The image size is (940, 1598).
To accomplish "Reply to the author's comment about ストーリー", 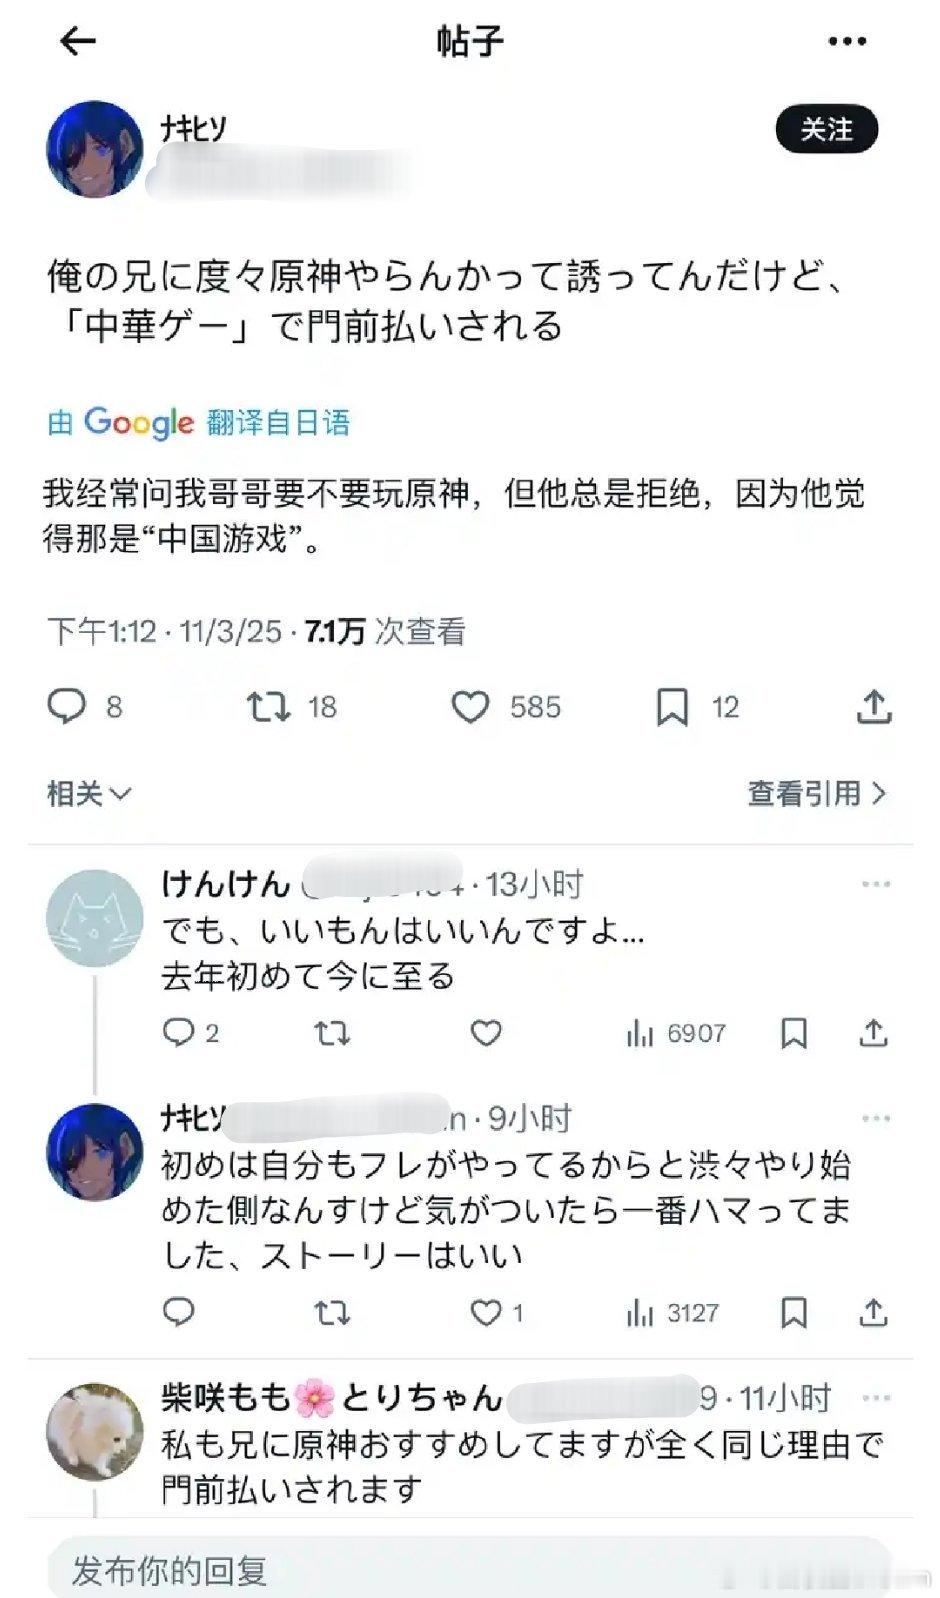I will coord(178,1311).
